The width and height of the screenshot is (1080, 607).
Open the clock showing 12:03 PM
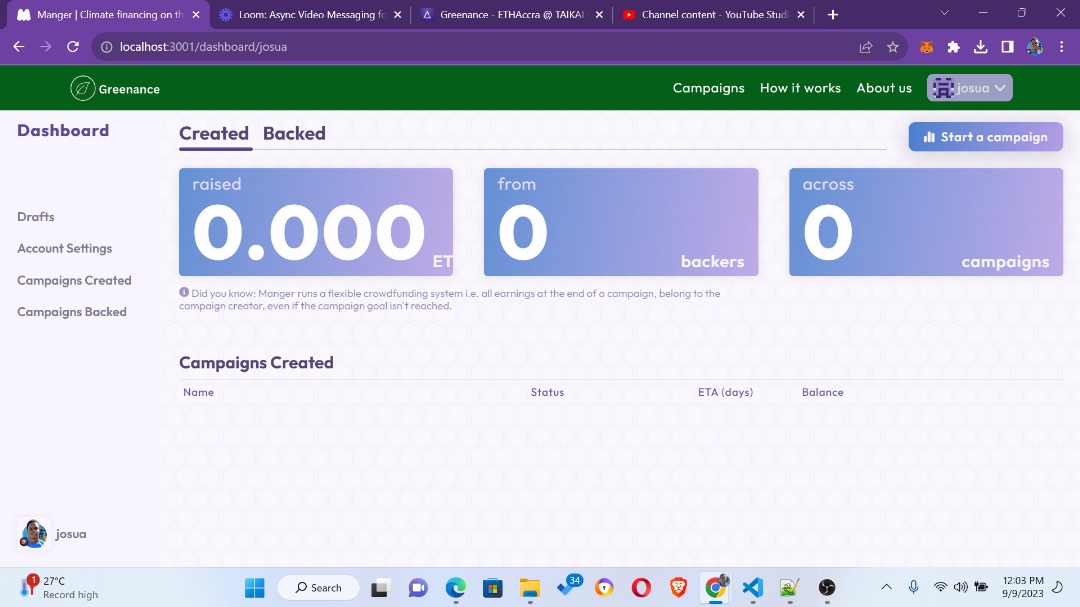1023,587
